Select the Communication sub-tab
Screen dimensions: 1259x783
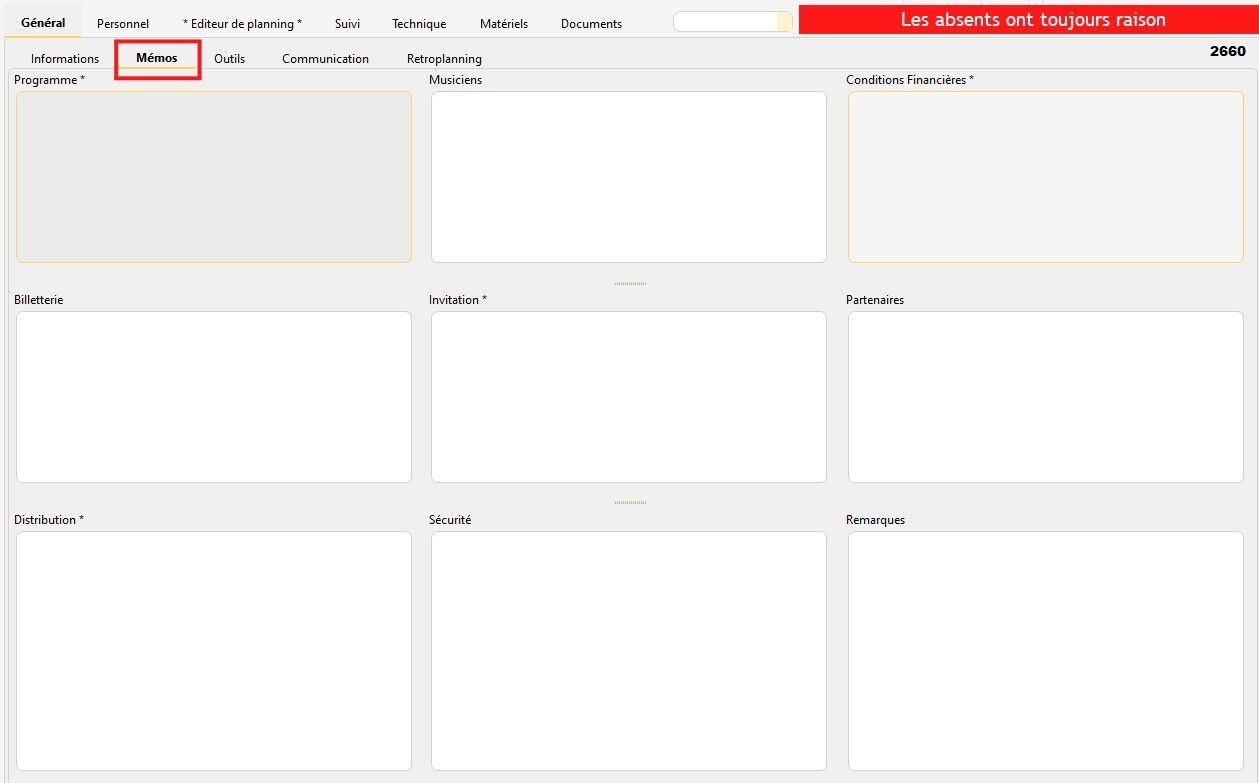(x=325, y=59)
